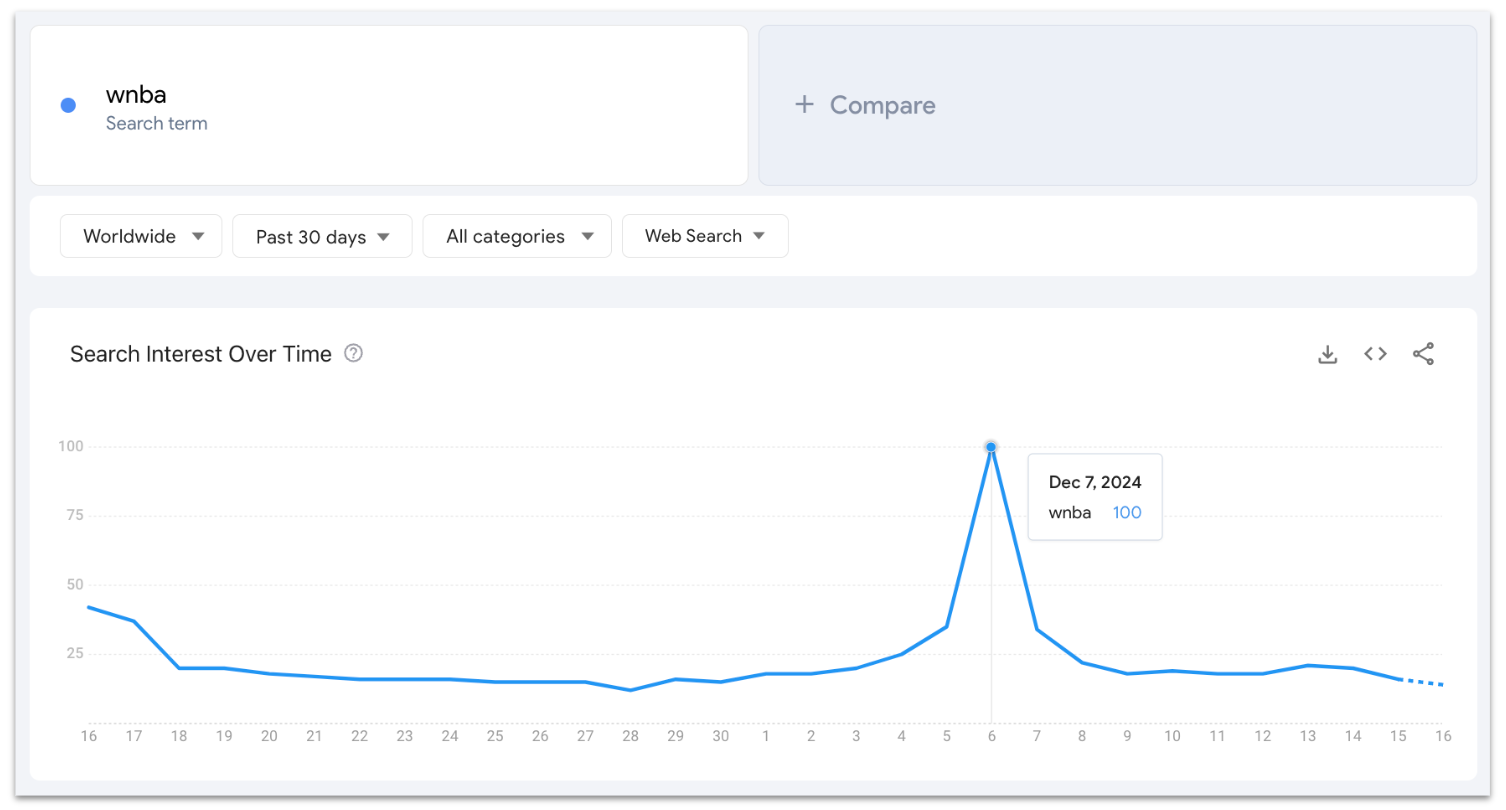Share the Search Interest Over Time chart
1506x810 pixels.
pyautogui.click(x=1423, y=354)
